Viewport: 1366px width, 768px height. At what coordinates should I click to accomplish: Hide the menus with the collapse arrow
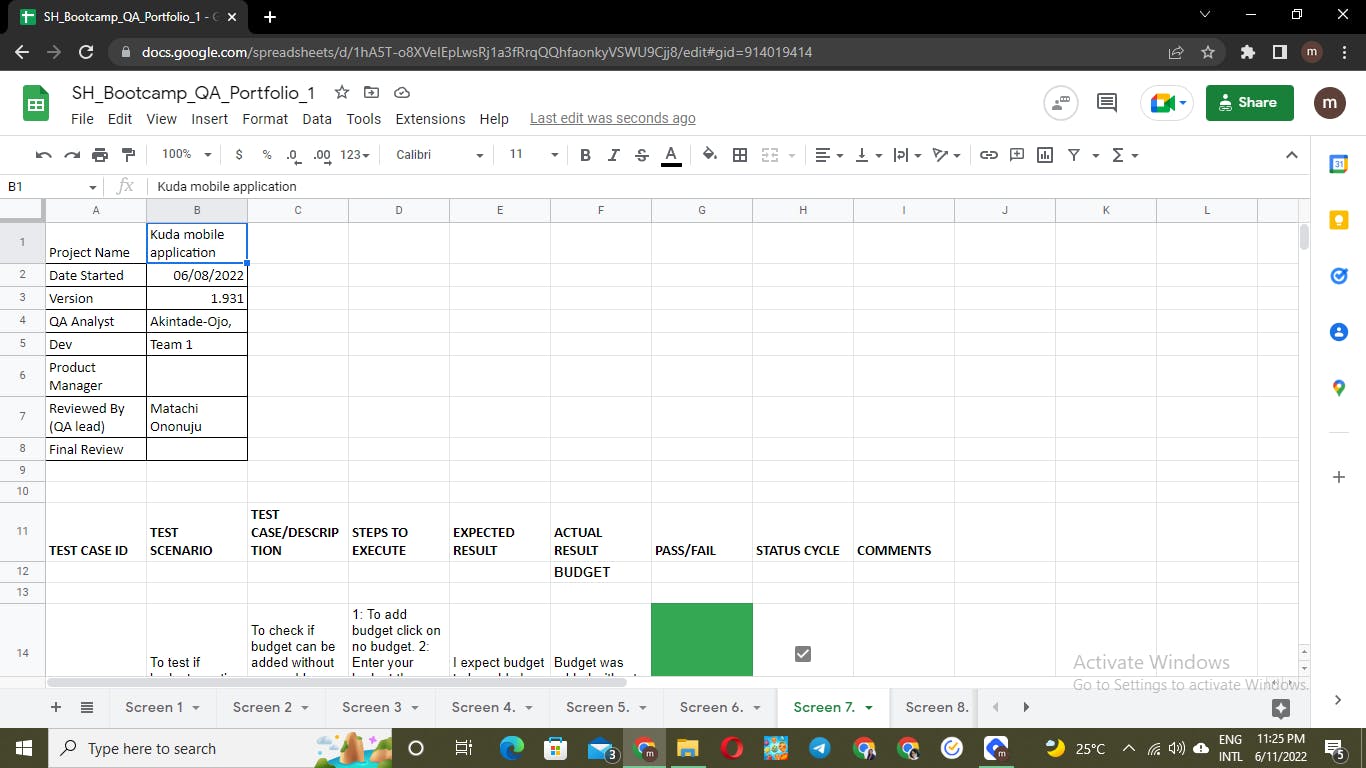pyautogui.click(x=1291, y=155)
